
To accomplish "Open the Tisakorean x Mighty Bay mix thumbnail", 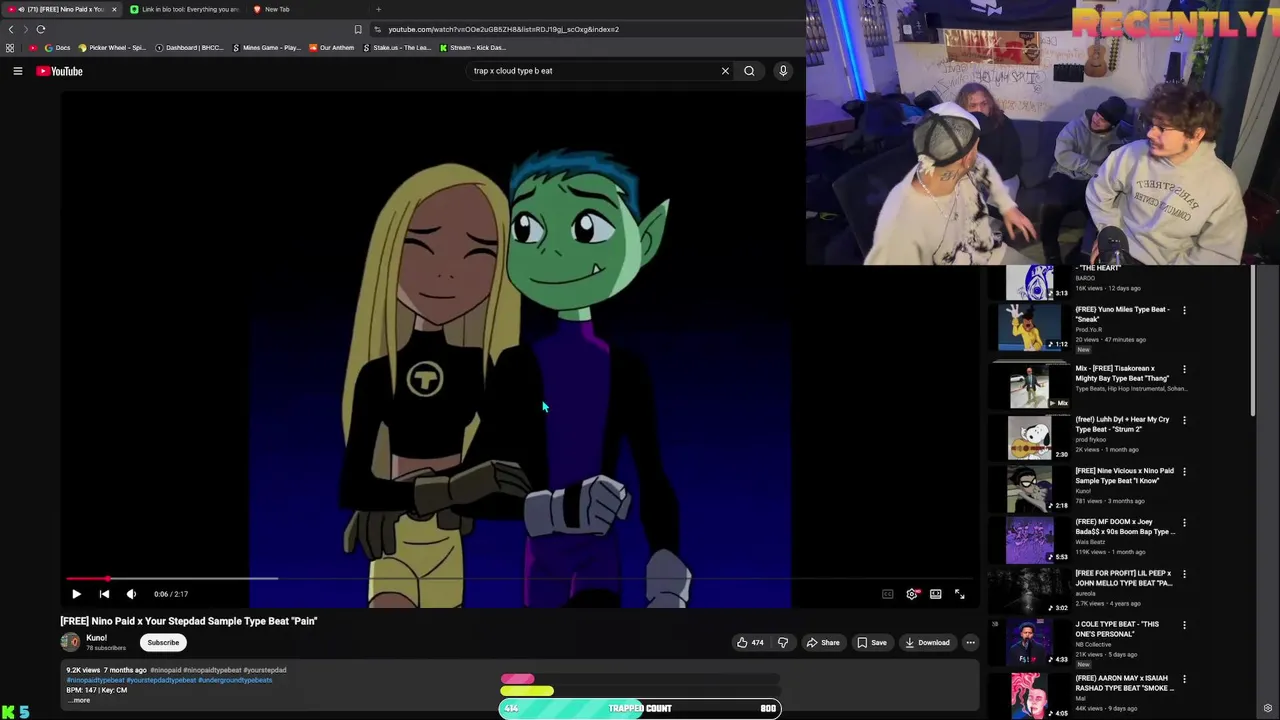I will pos(1029,386).
